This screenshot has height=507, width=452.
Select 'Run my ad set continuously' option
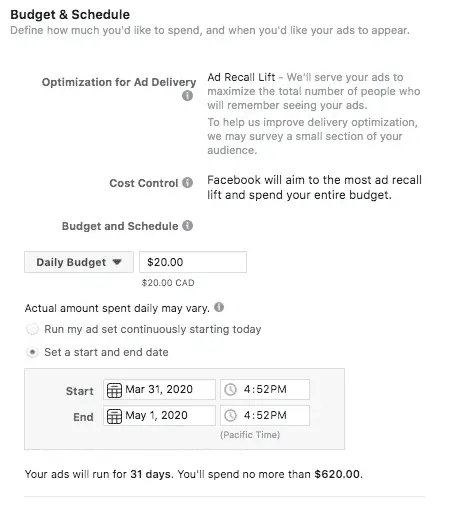point(32,330)
